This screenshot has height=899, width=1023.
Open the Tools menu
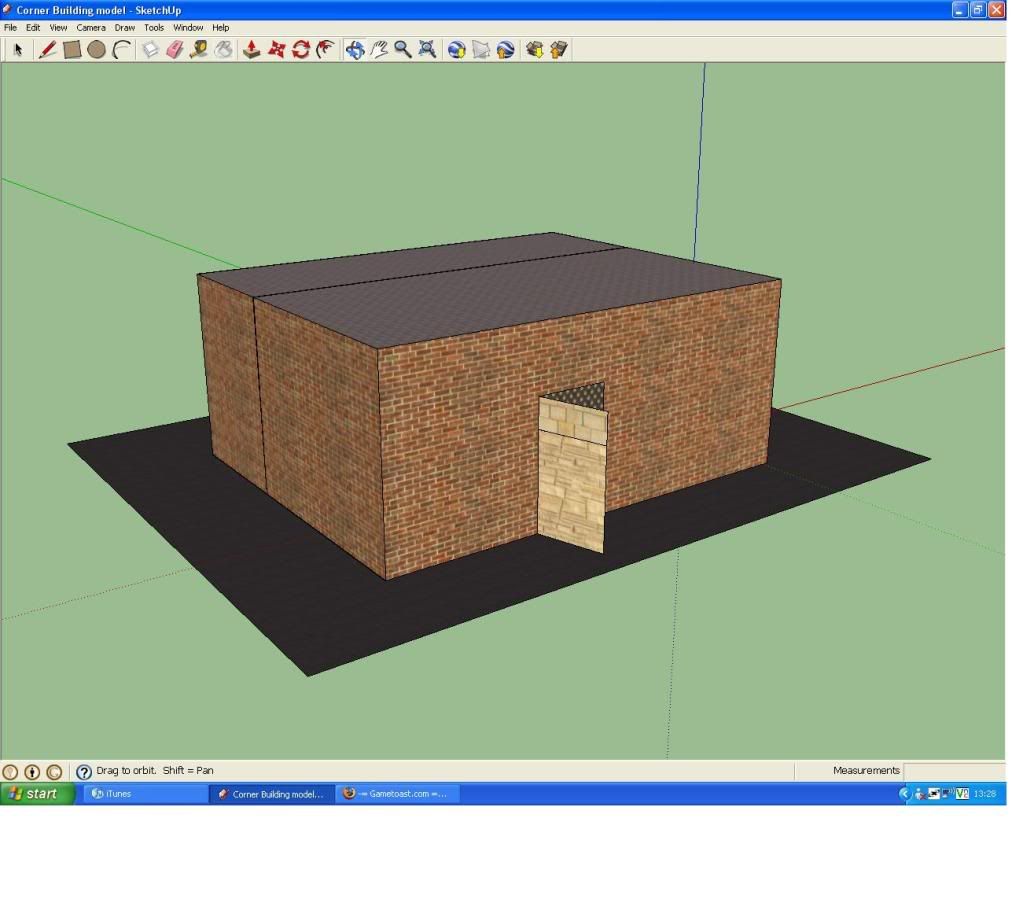pos(154,27)
